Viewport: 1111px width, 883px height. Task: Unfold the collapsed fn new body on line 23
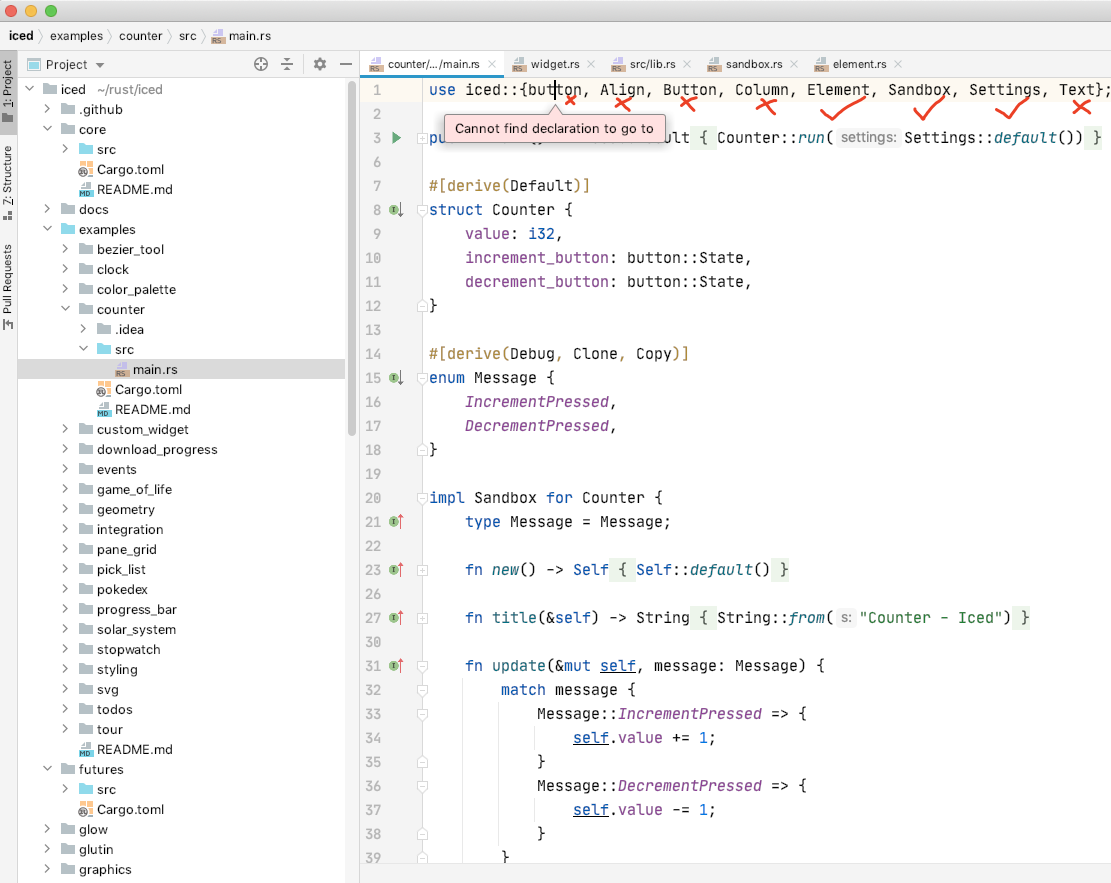422,570
